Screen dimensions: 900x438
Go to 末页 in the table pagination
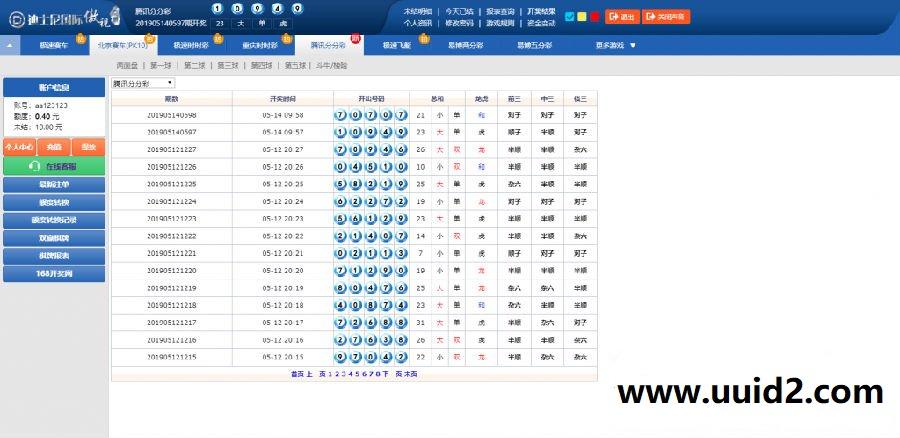click(410, 374)
